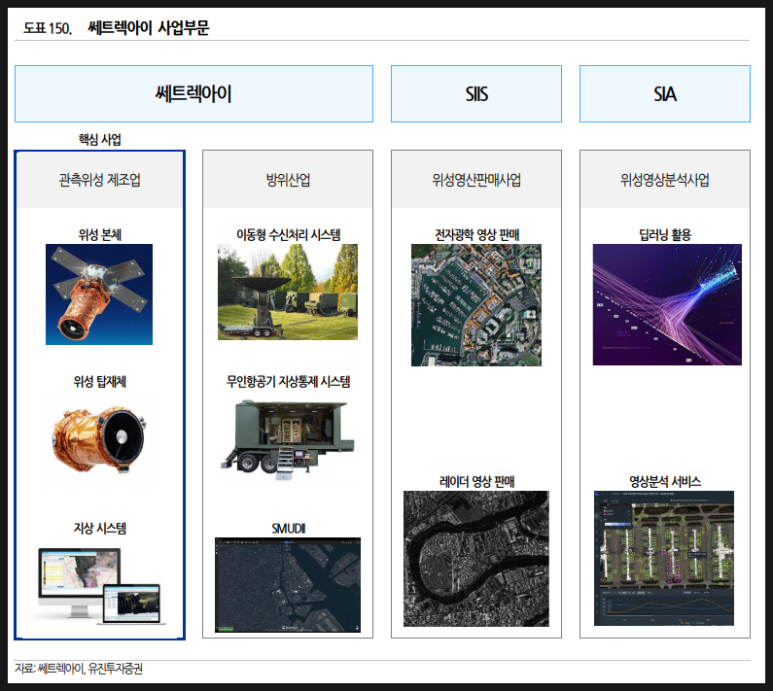Click the 도표 150. figure number

pyautogui.click(x=47, y=28)
